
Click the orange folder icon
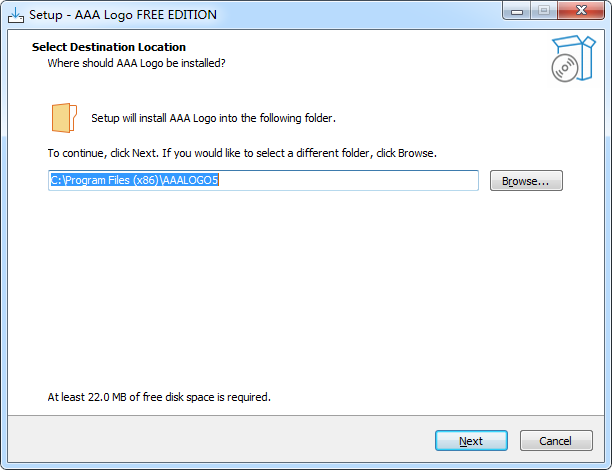click(x=63, y=117)
